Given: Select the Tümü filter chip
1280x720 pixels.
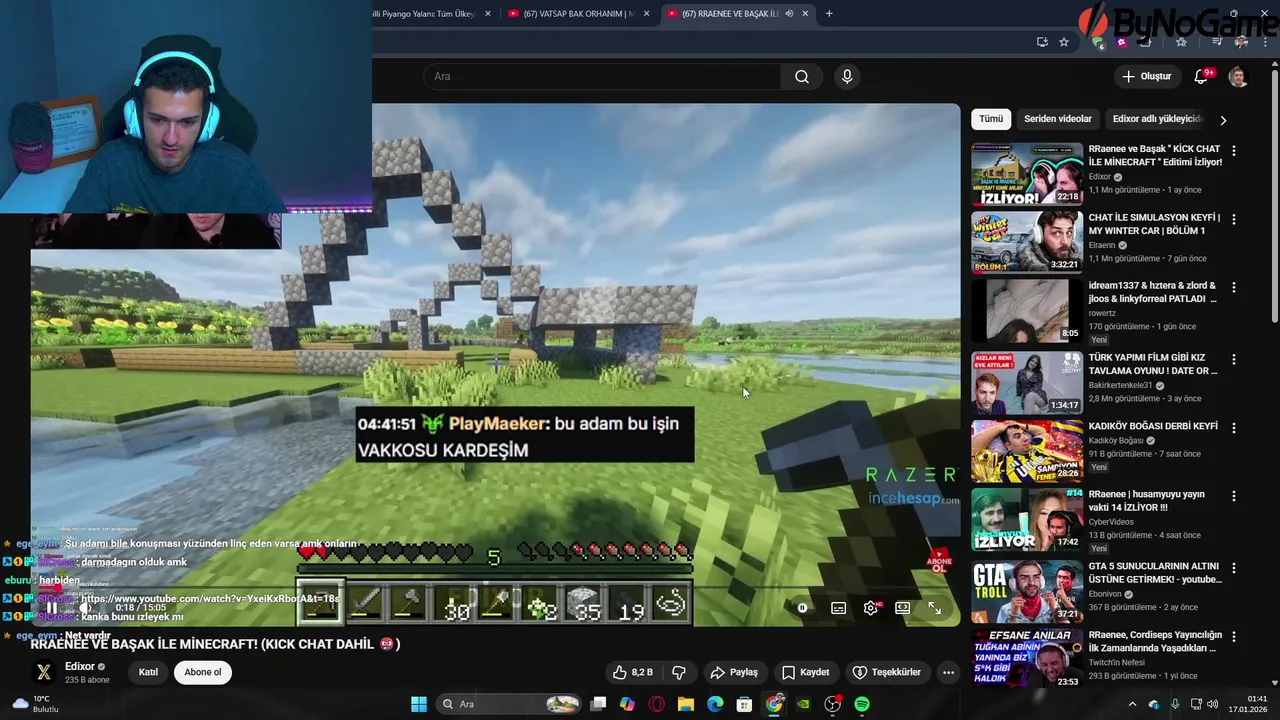Looking at the screenshot, I should [991, 119].
